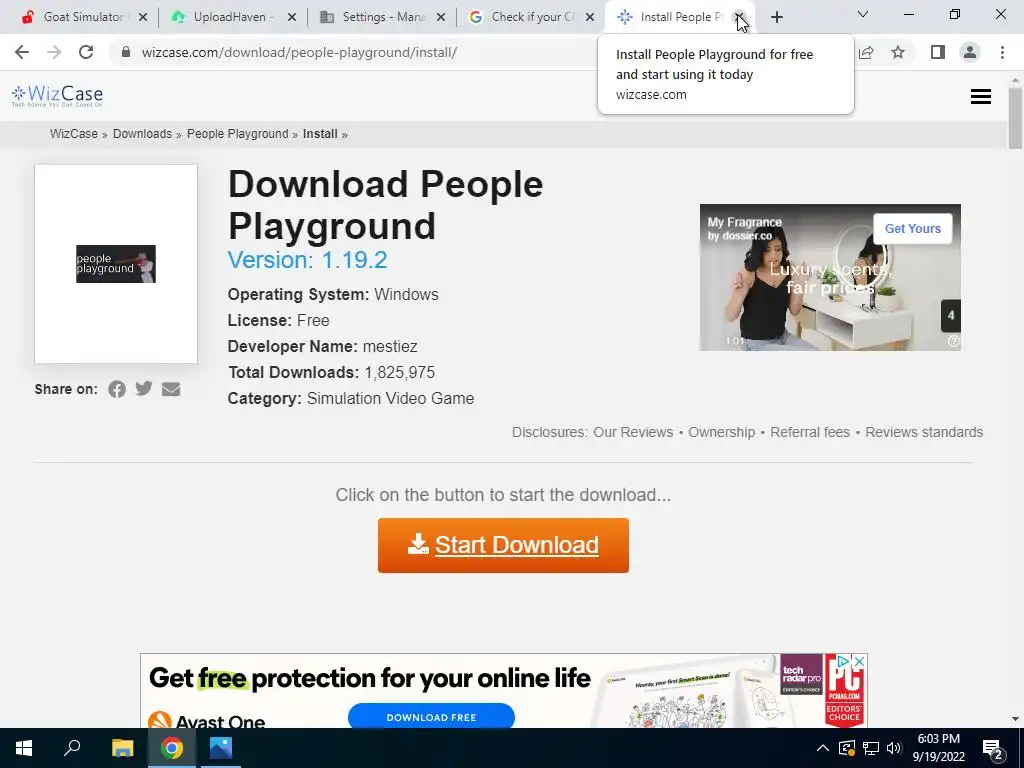Close the Settings tab
Viewport: 1024px width, 768px height.
click(x=441, y=18)
